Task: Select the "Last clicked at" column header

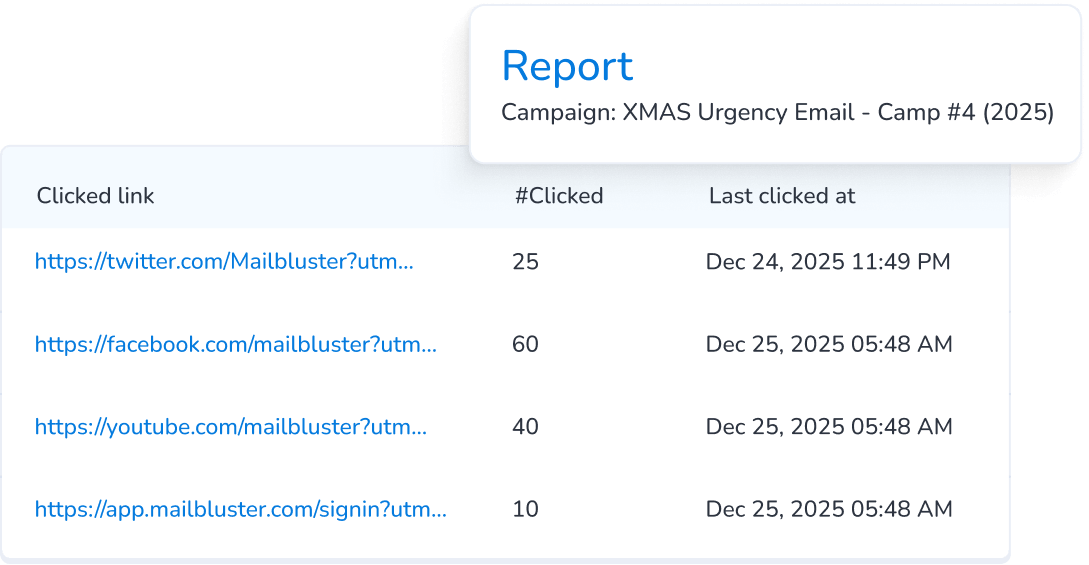Action: pos(782,196)
